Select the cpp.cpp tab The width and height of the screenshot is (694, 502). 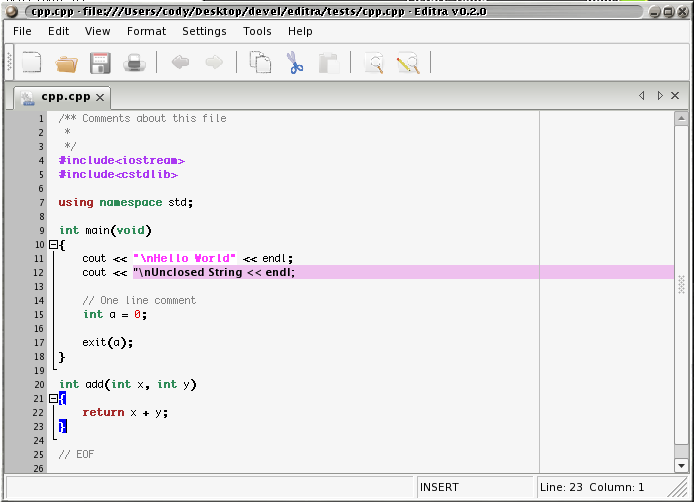click(65, 97)
